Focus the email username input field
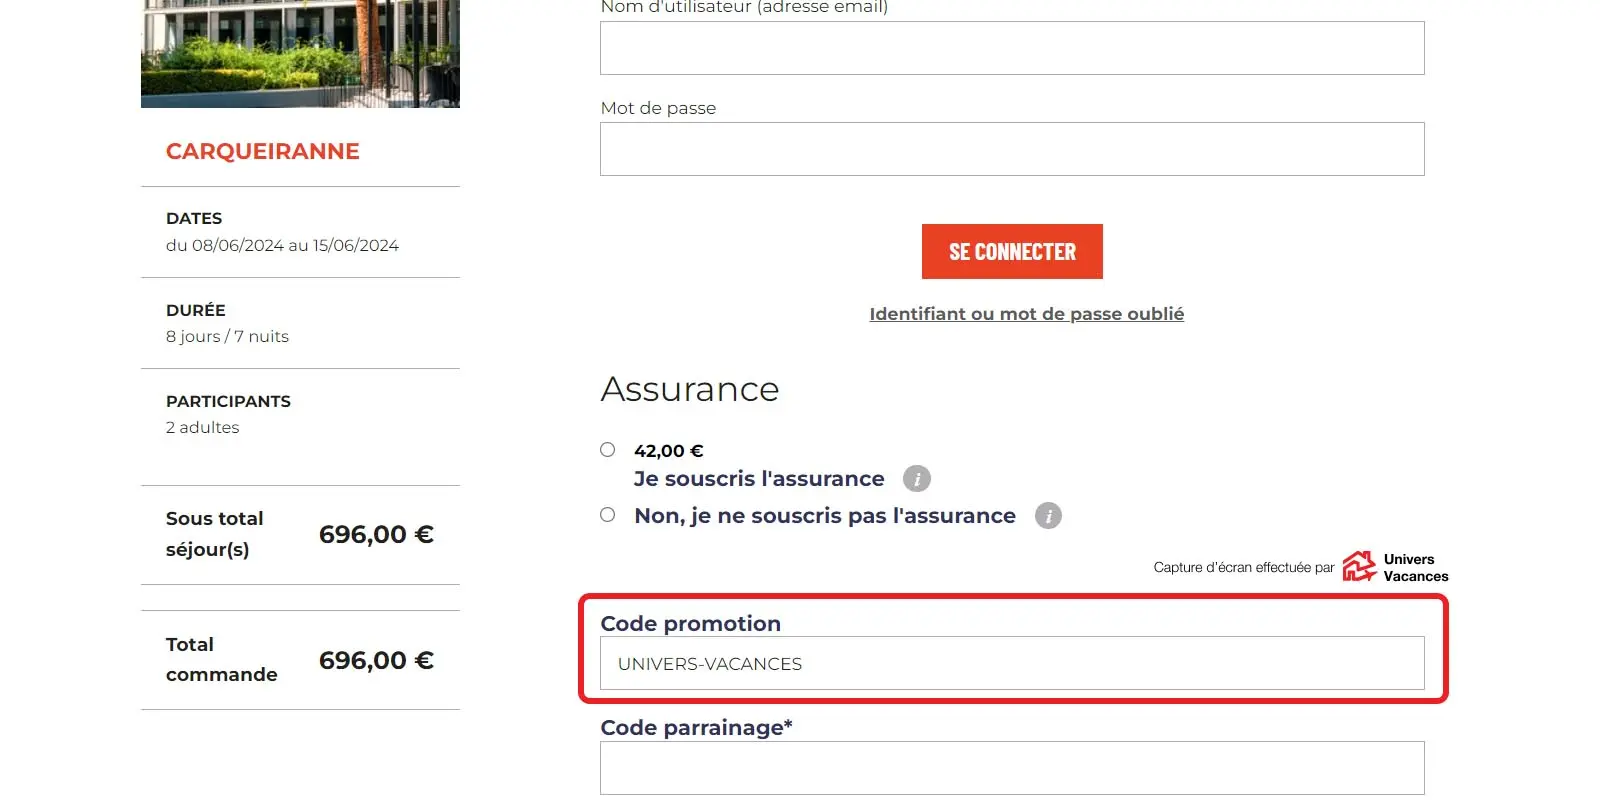Viewport: 1600px width, 800px height. (x=1012, y=48)
